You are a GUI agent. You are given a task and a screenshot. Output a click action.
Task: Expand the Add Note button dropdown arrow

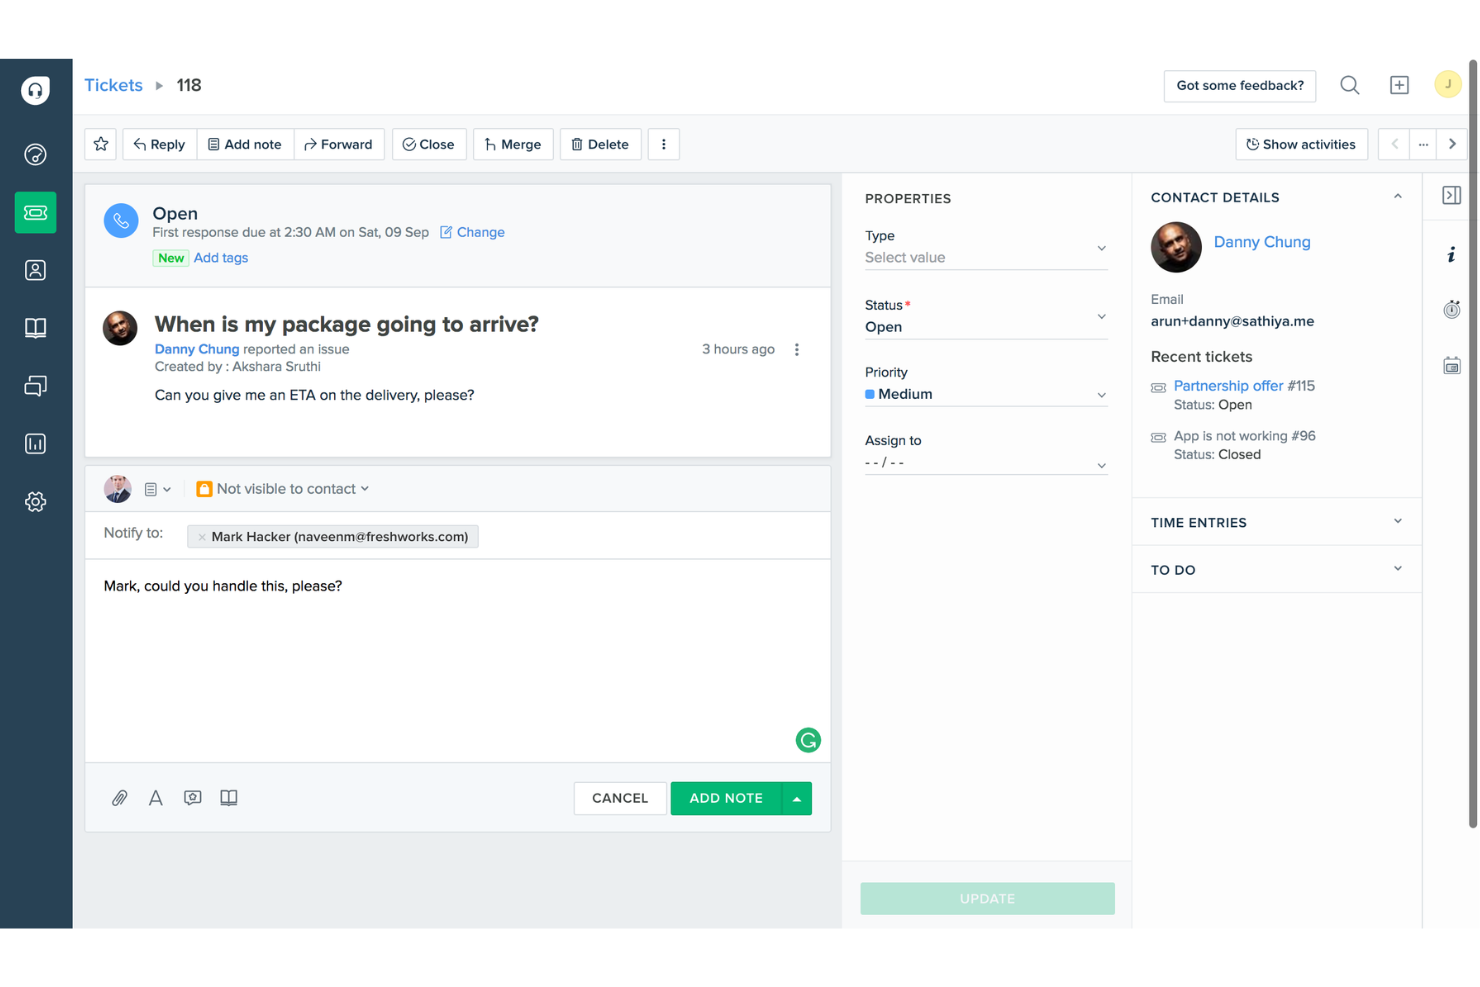pyautogui.click(x=795, y=798)
